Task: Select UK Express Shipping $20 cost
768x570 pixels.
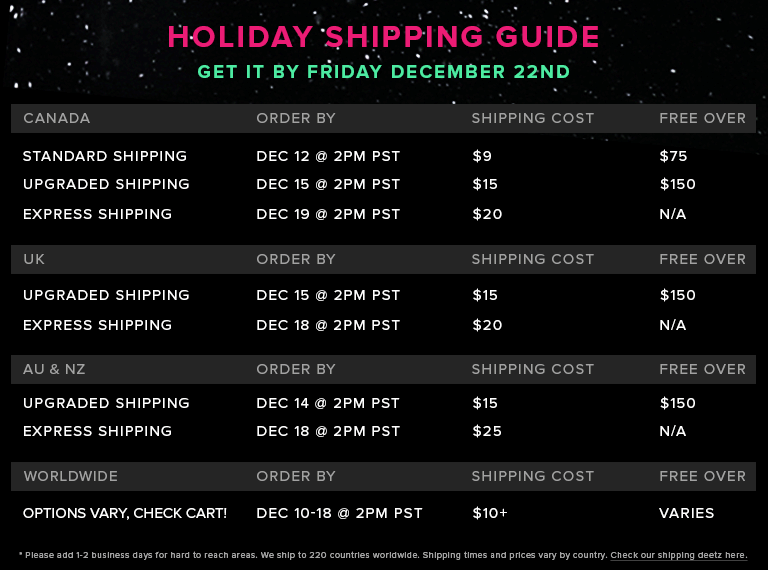Action: (487, 325)
